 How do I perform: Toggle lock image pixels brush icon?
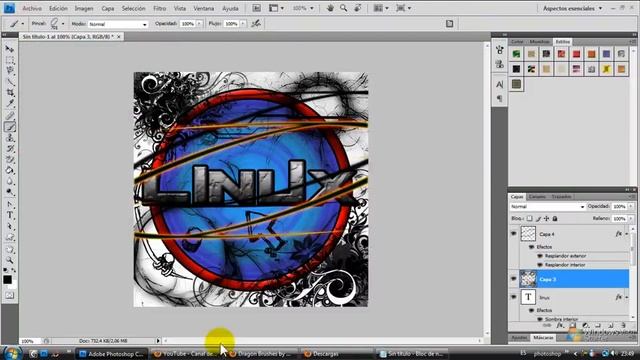(538, 218)
